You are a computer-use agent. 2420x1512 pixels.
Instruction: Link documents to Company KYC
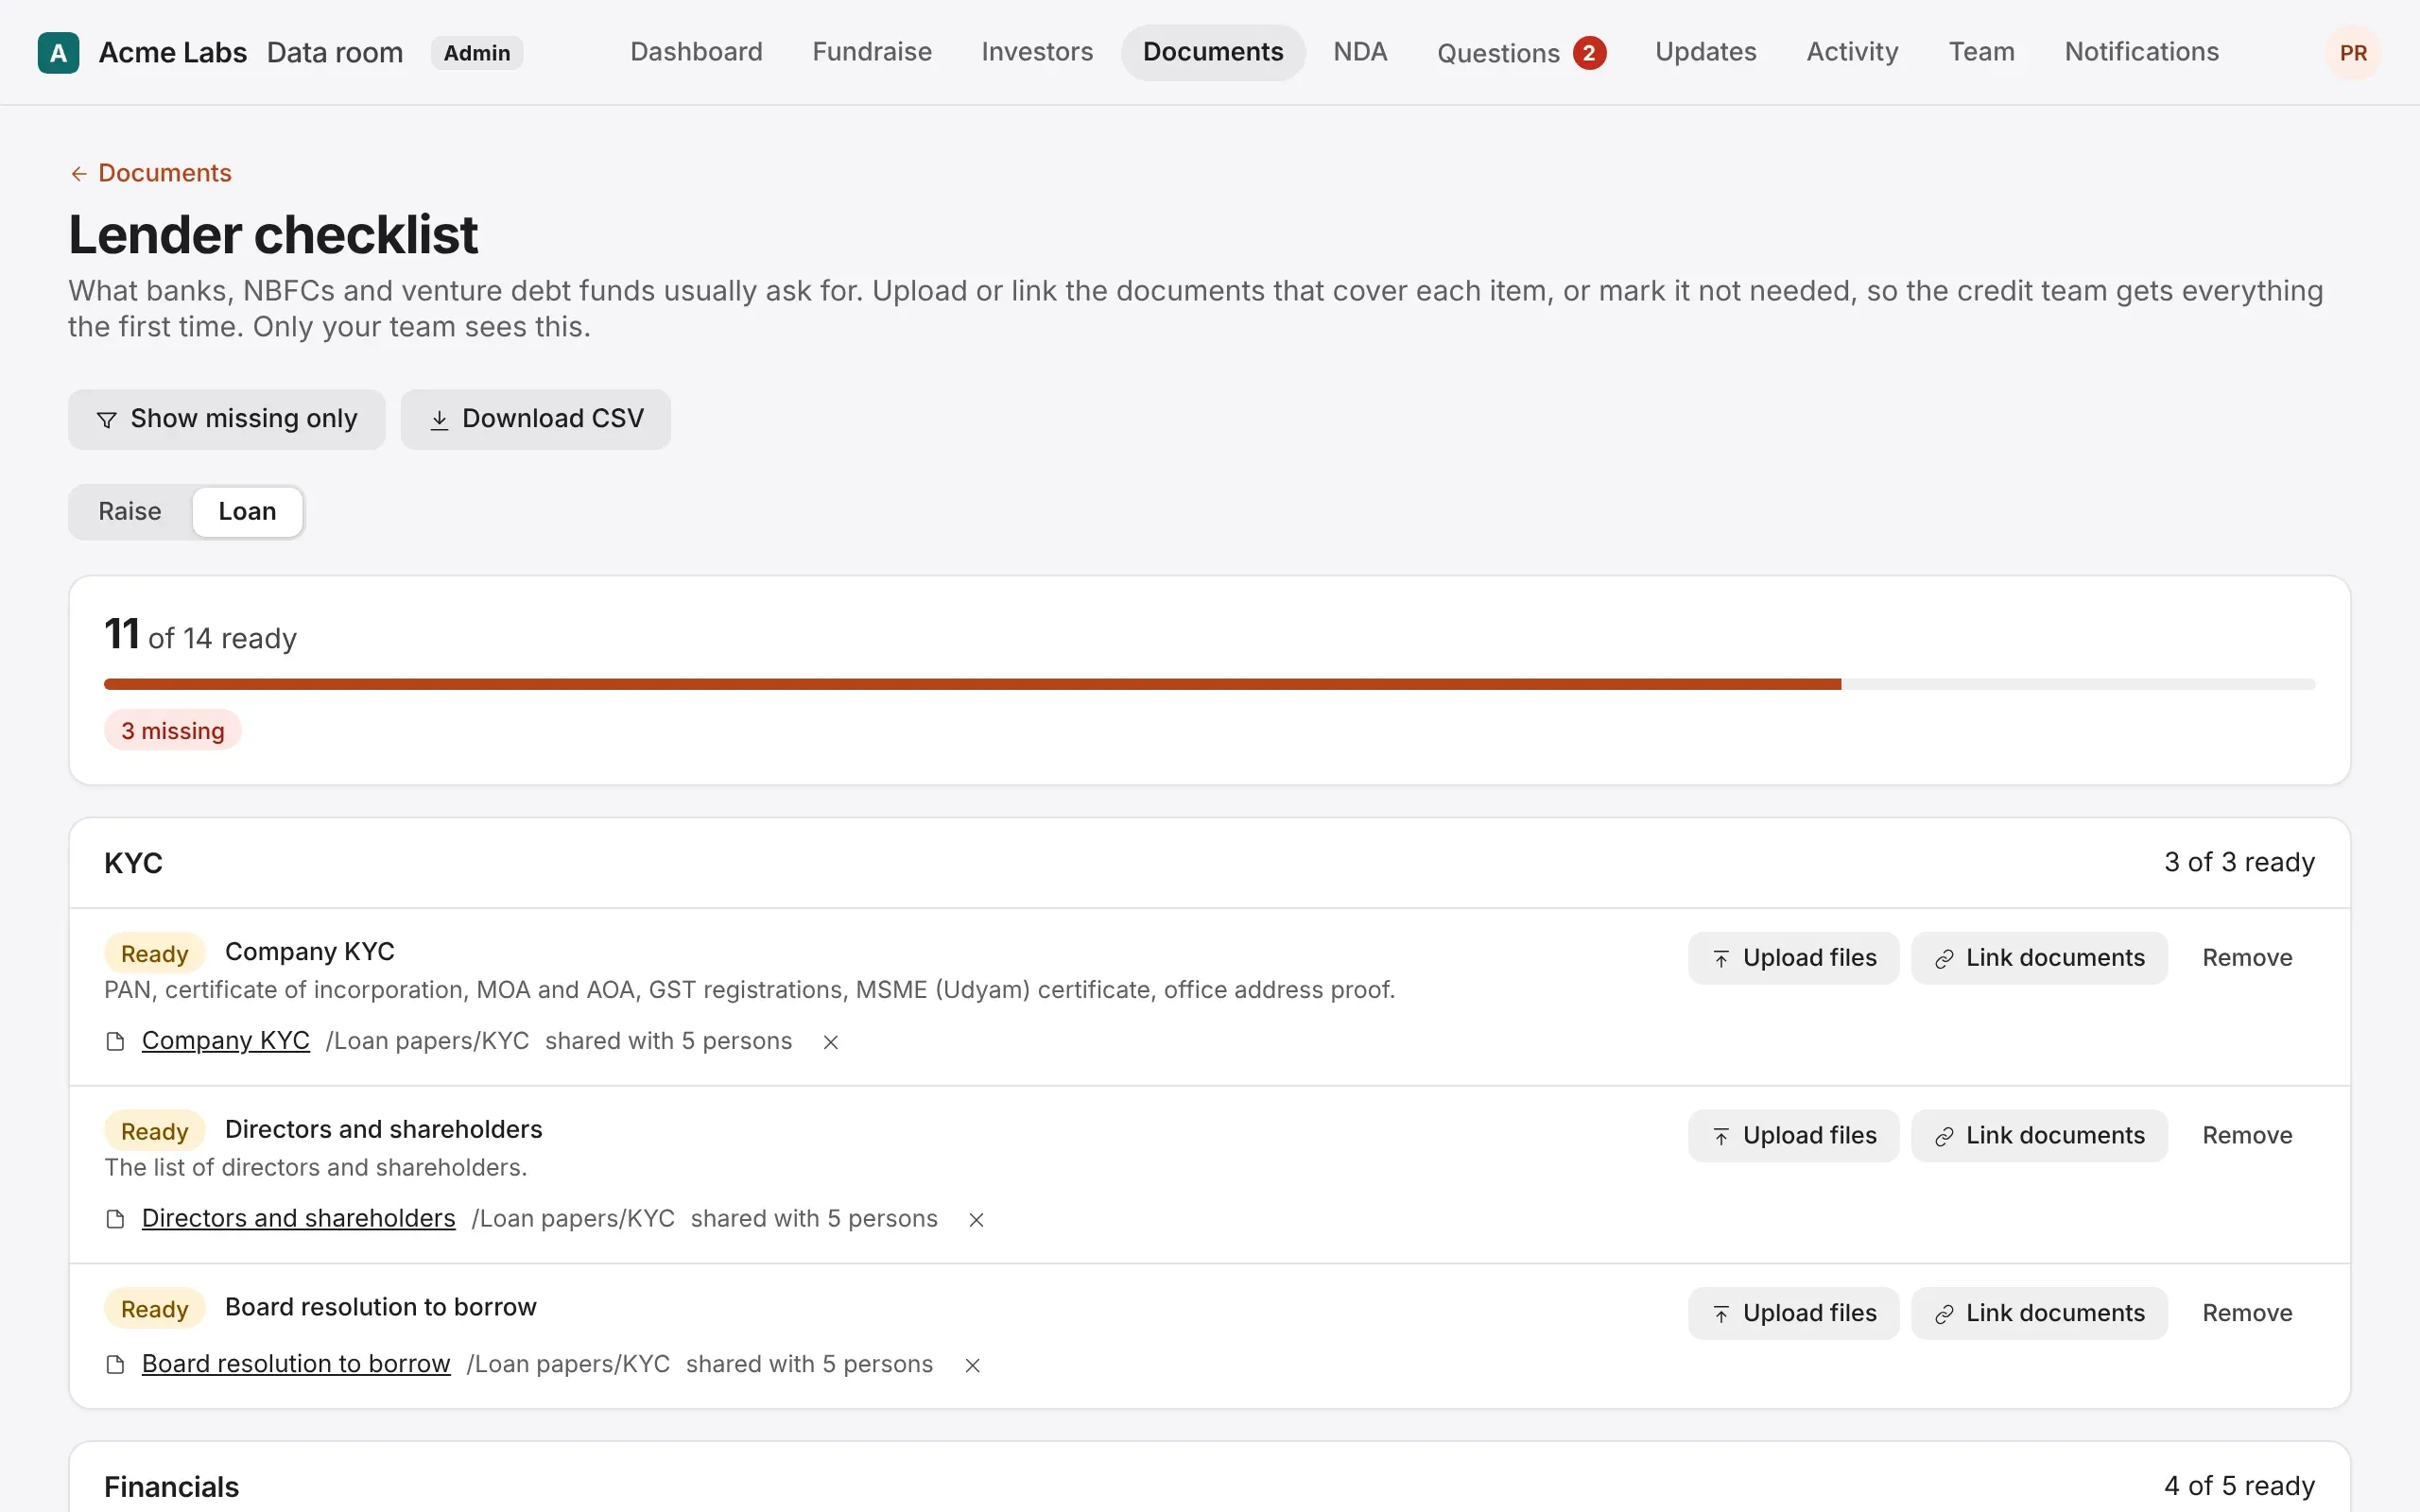coord(2039,958)
